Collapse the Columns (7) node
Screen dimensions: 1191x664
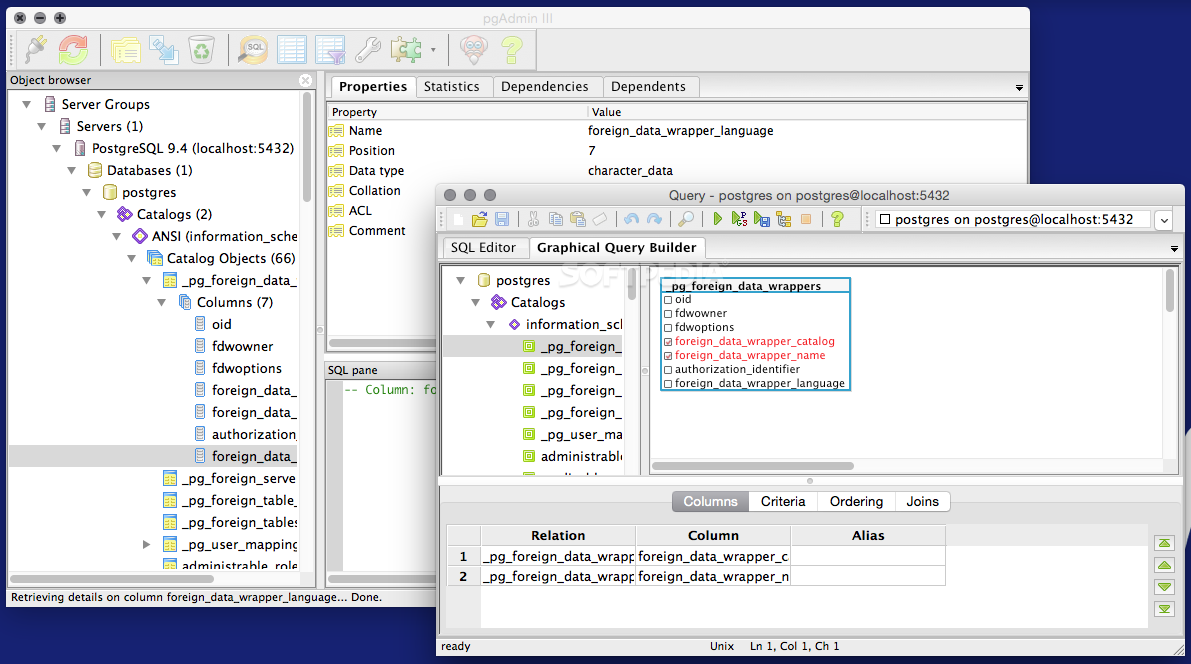point(162,302)
